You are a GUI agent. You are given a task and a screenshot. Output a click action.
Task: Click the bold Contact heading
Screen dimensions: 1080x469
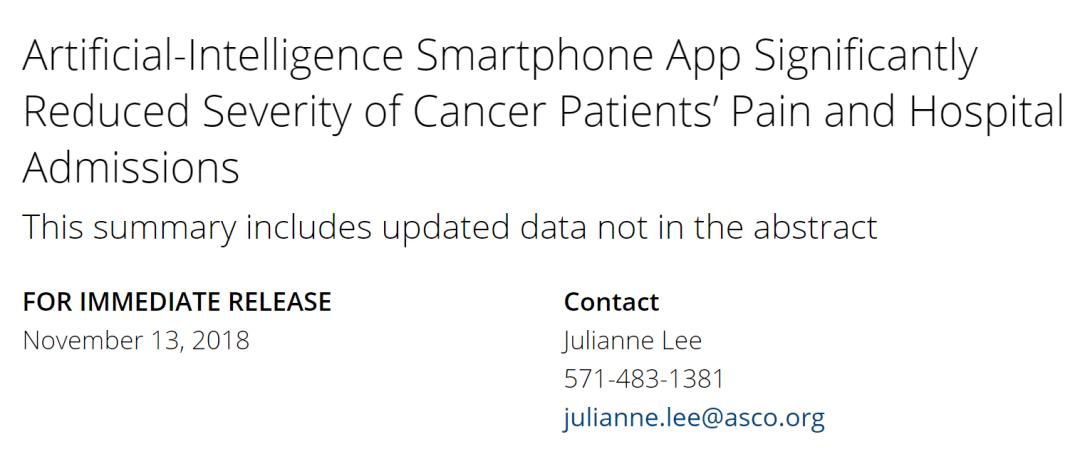tap(611, 302)
